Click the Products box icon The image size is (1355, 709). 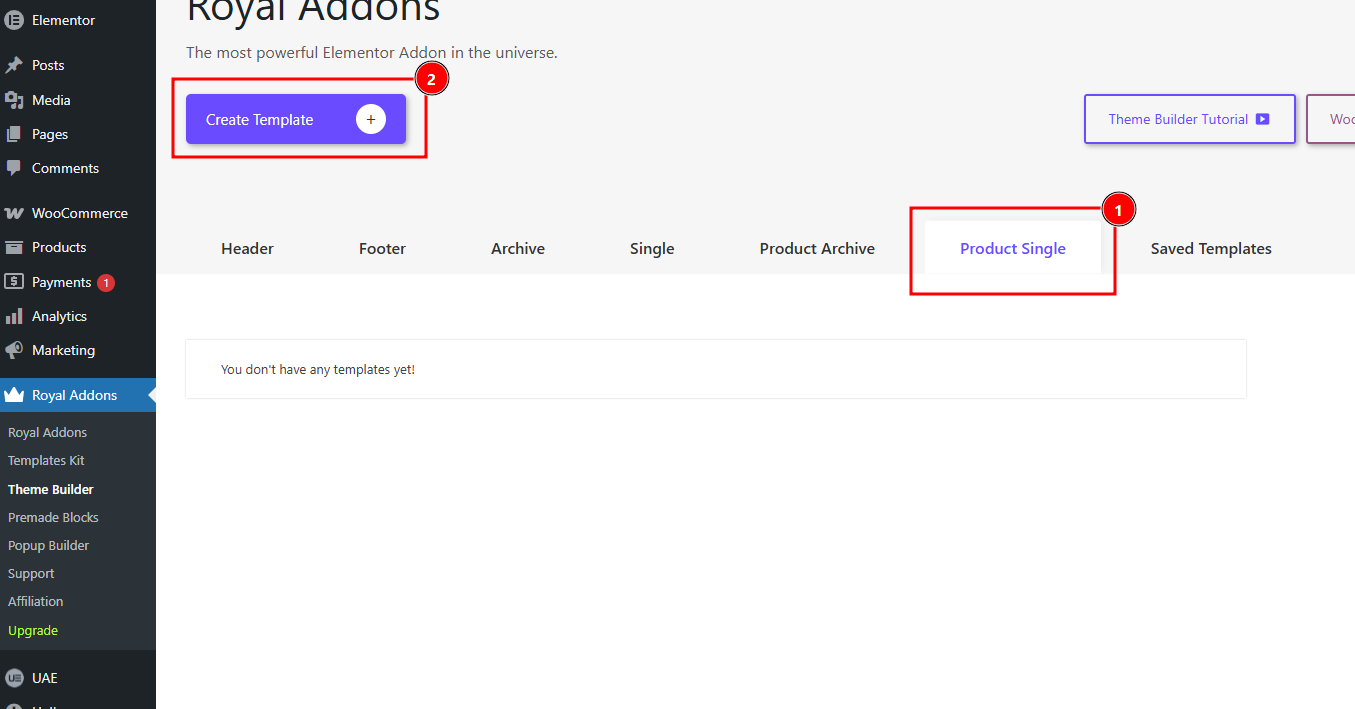click(x=14, y=247)
